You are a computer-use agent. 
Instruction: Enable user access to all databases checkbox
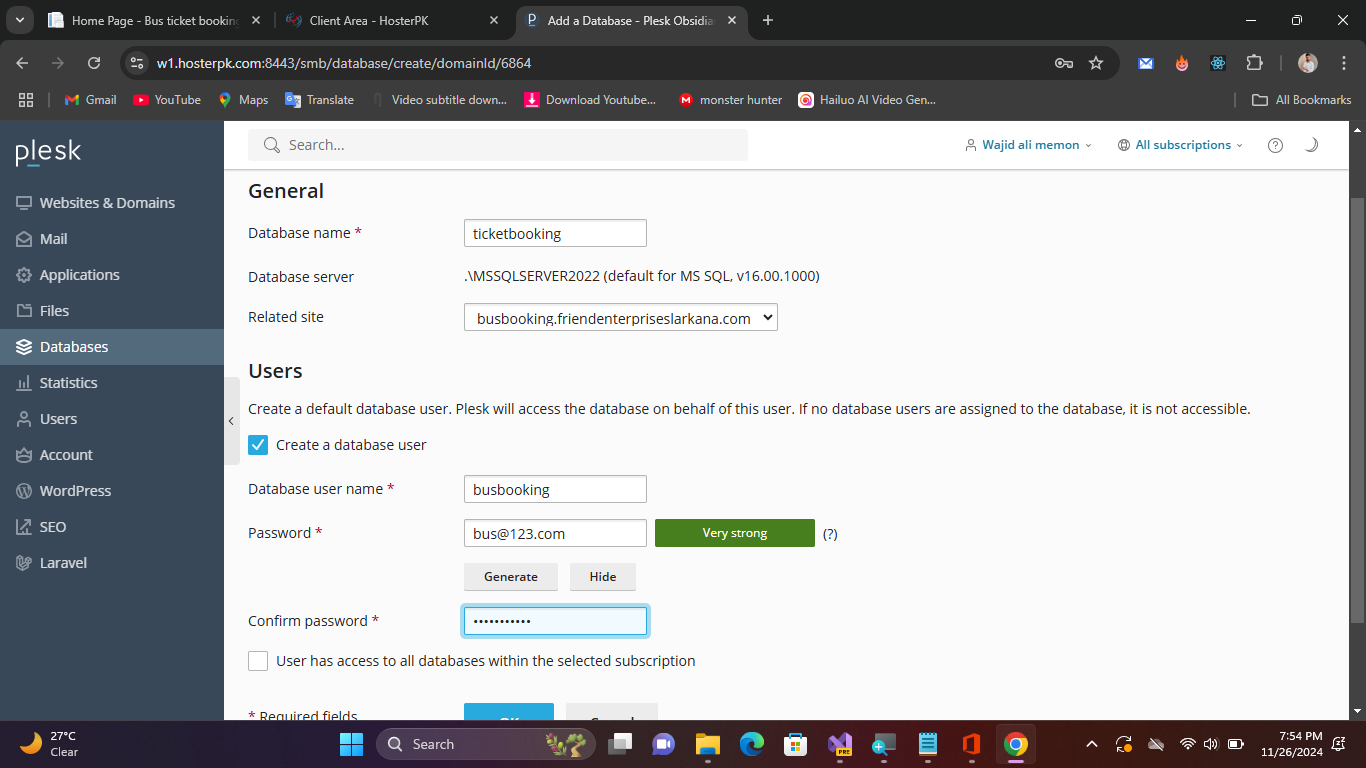(258, 661)
